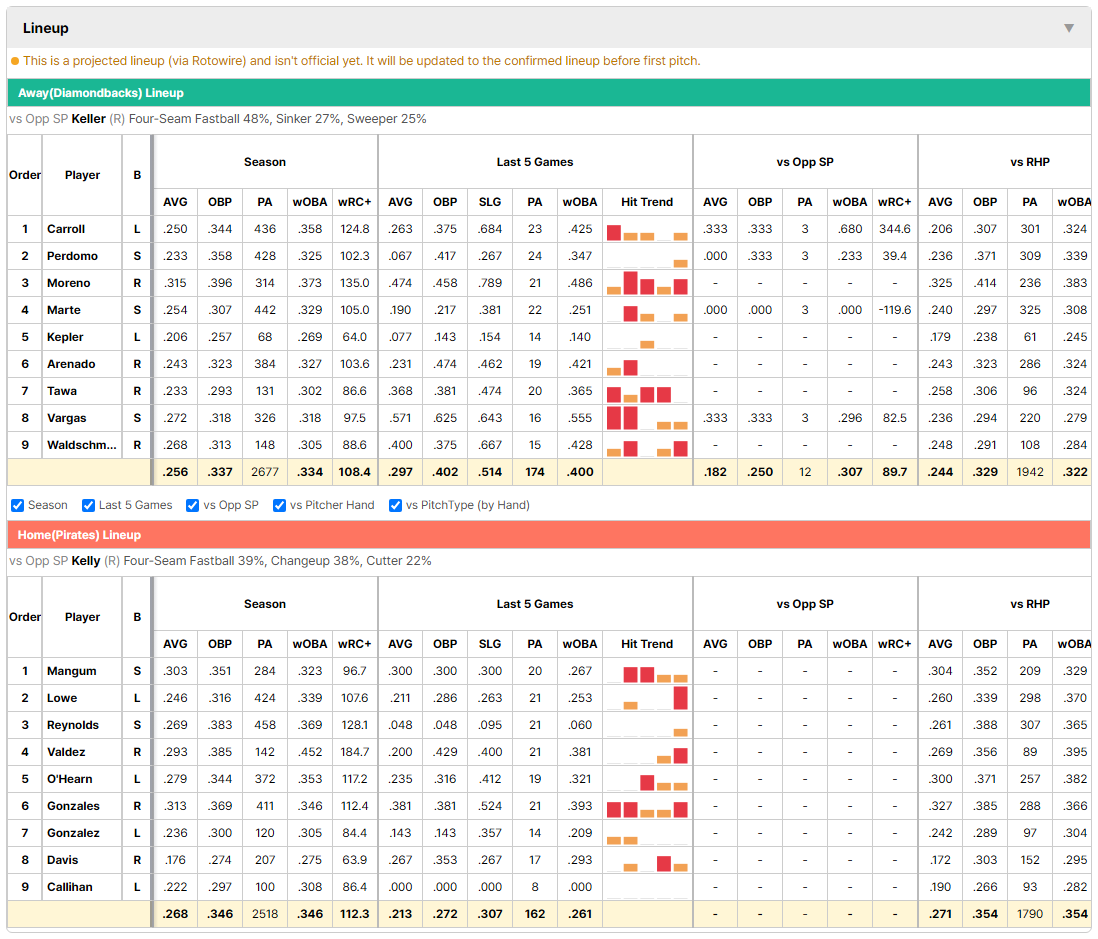Image resolution: width=1098 pixels, height=939 pixels.
Task: Click the orange projected lineup notice dot
Action: coord(15,61)
